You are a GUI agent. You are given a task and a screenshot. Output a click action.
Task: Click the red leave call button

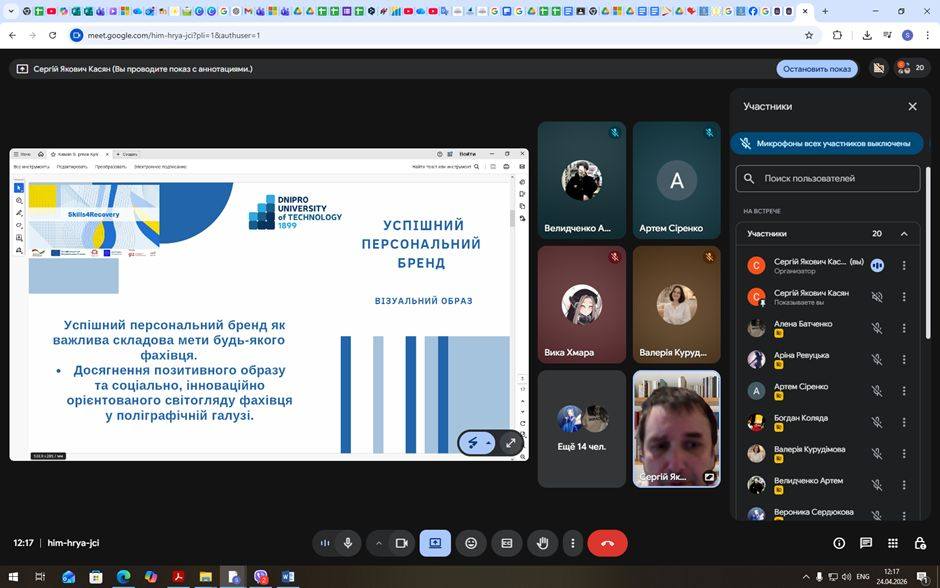point(607,543)
